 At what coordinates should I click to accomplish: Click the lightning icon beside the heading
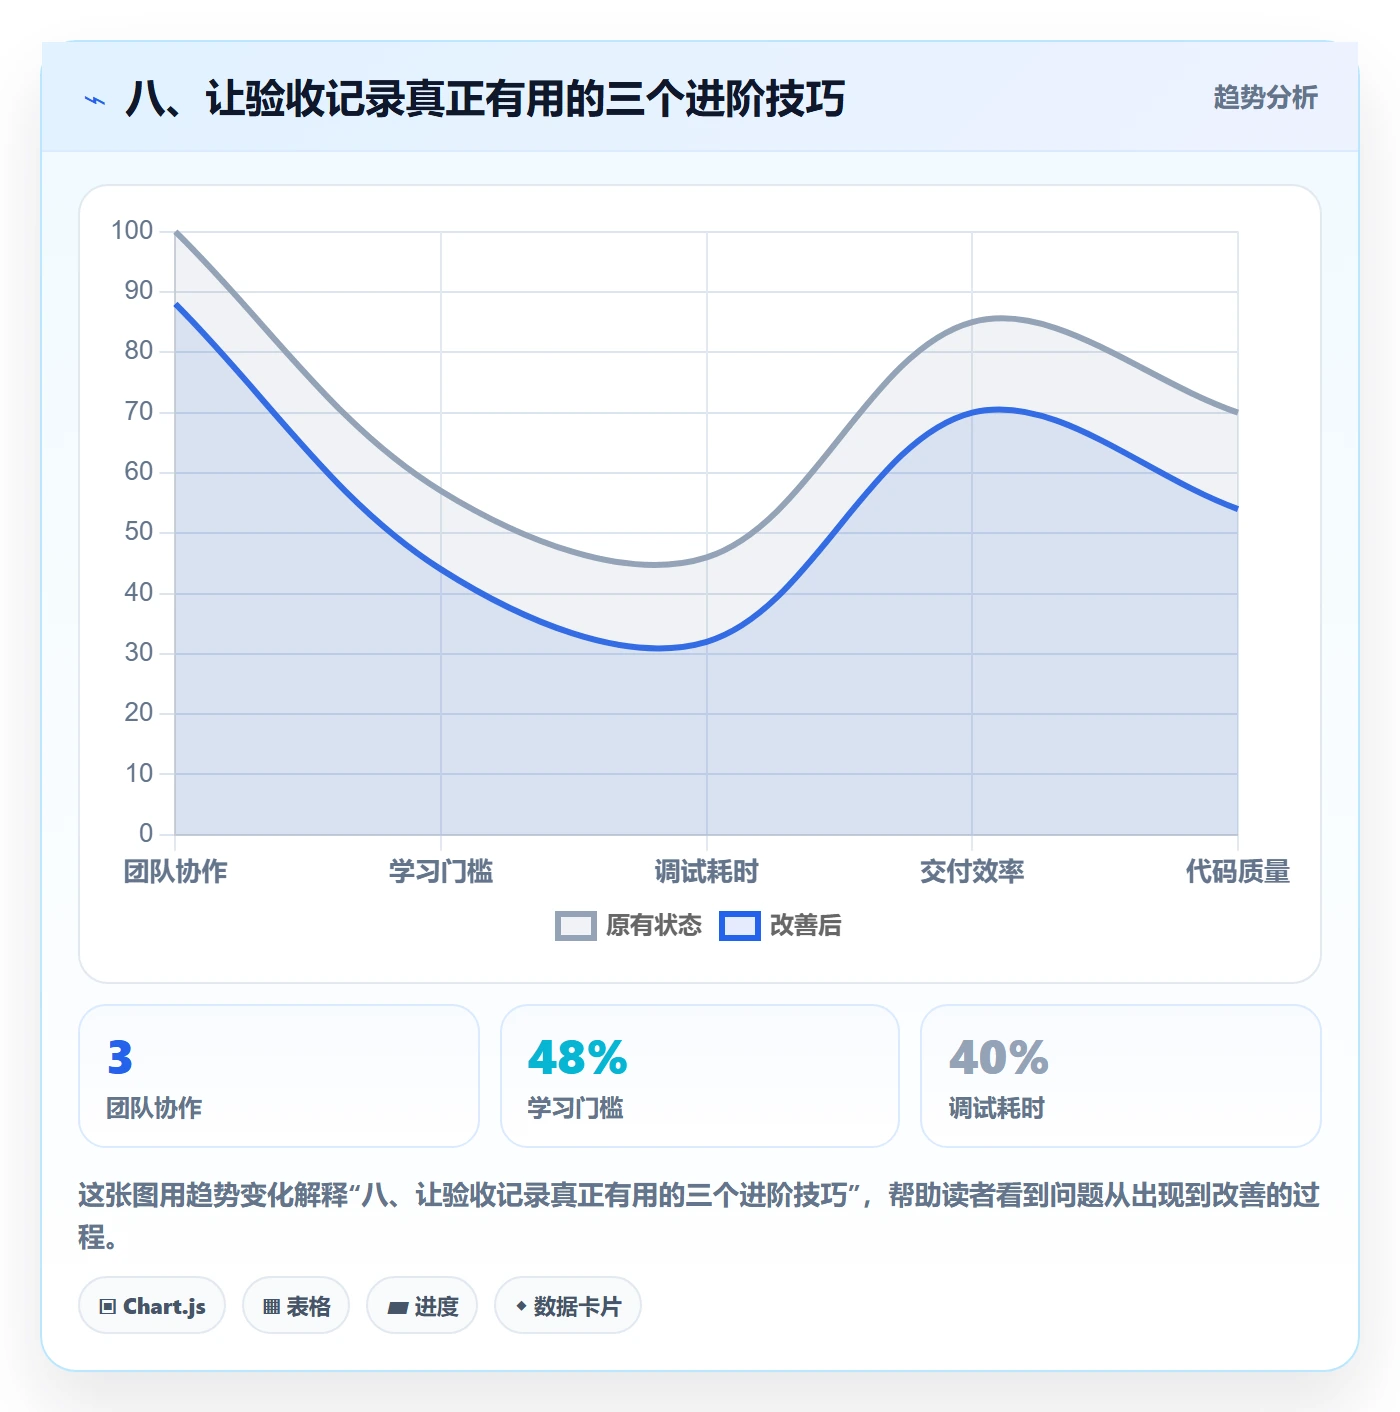point(95,100)
